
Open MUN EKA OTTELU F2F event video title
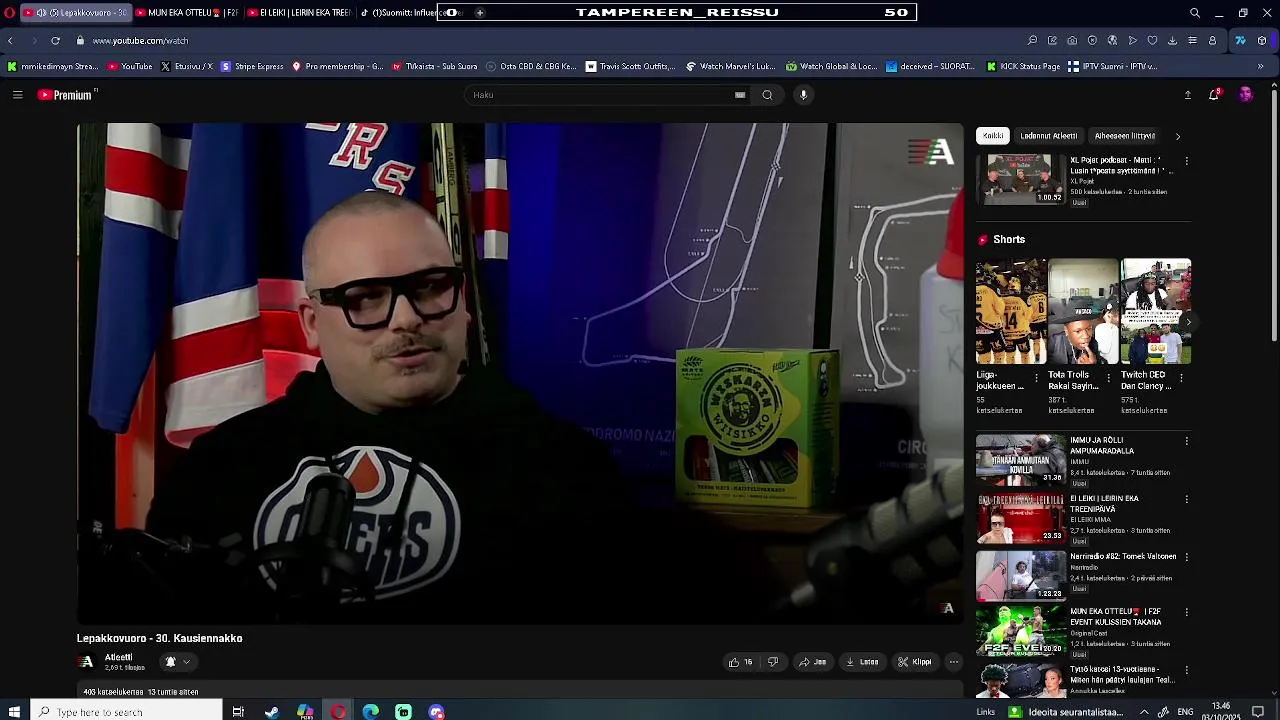(1116, 616)
